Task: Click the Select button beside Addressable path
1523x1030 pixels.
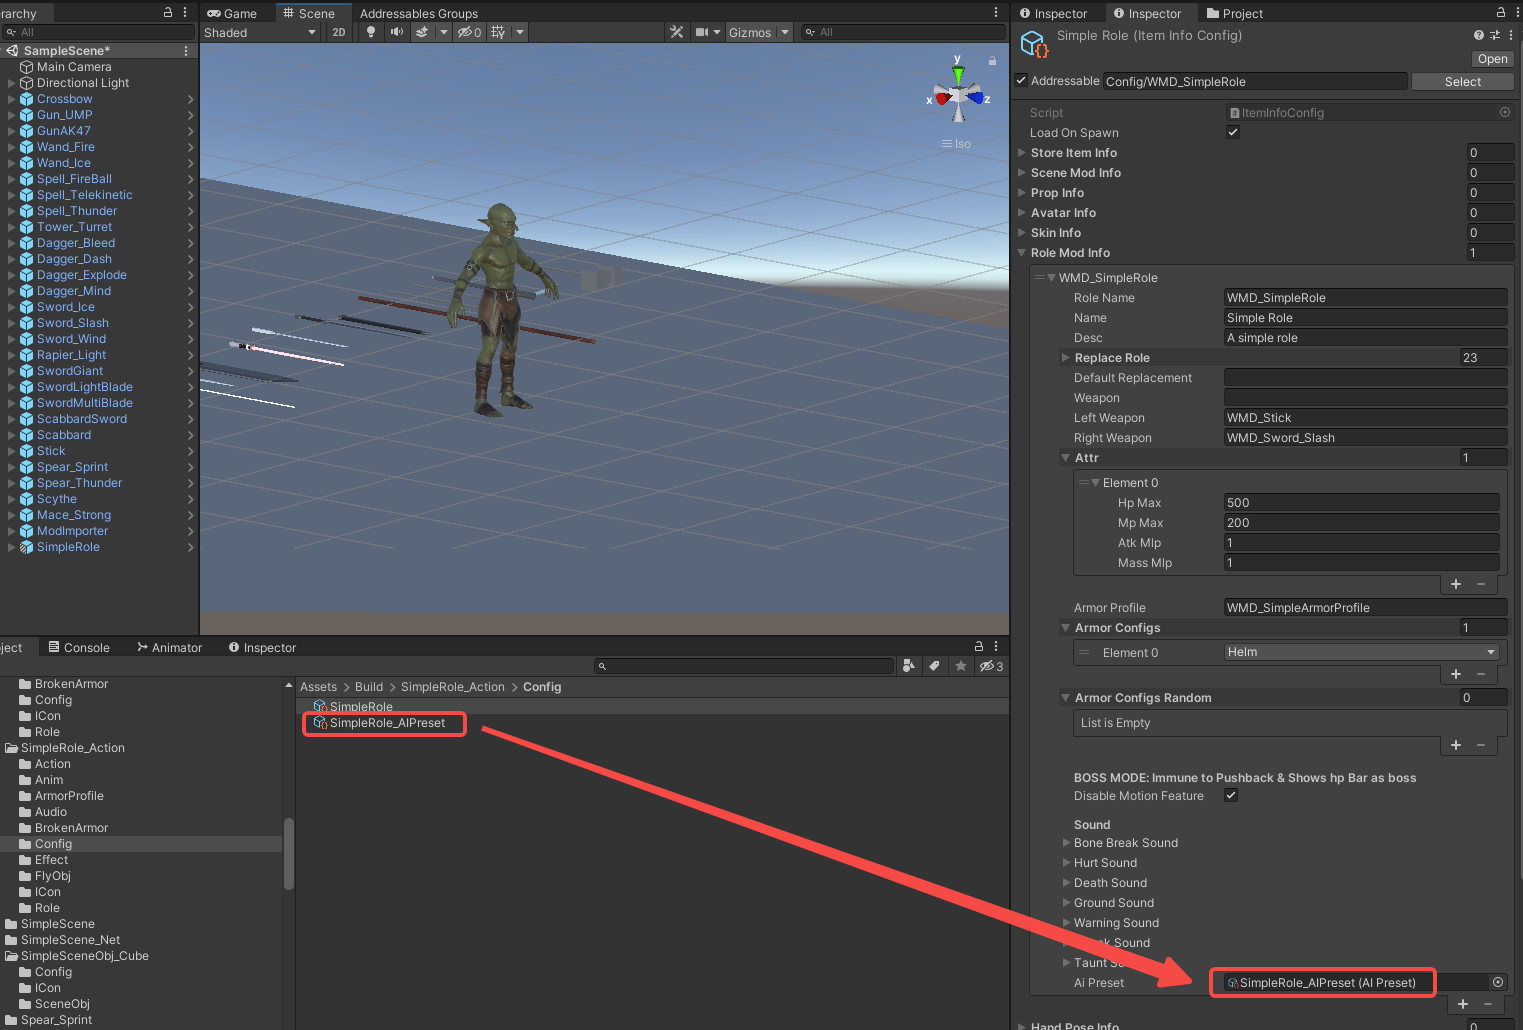Action: pyautogui.click(x=1462, y=81)
